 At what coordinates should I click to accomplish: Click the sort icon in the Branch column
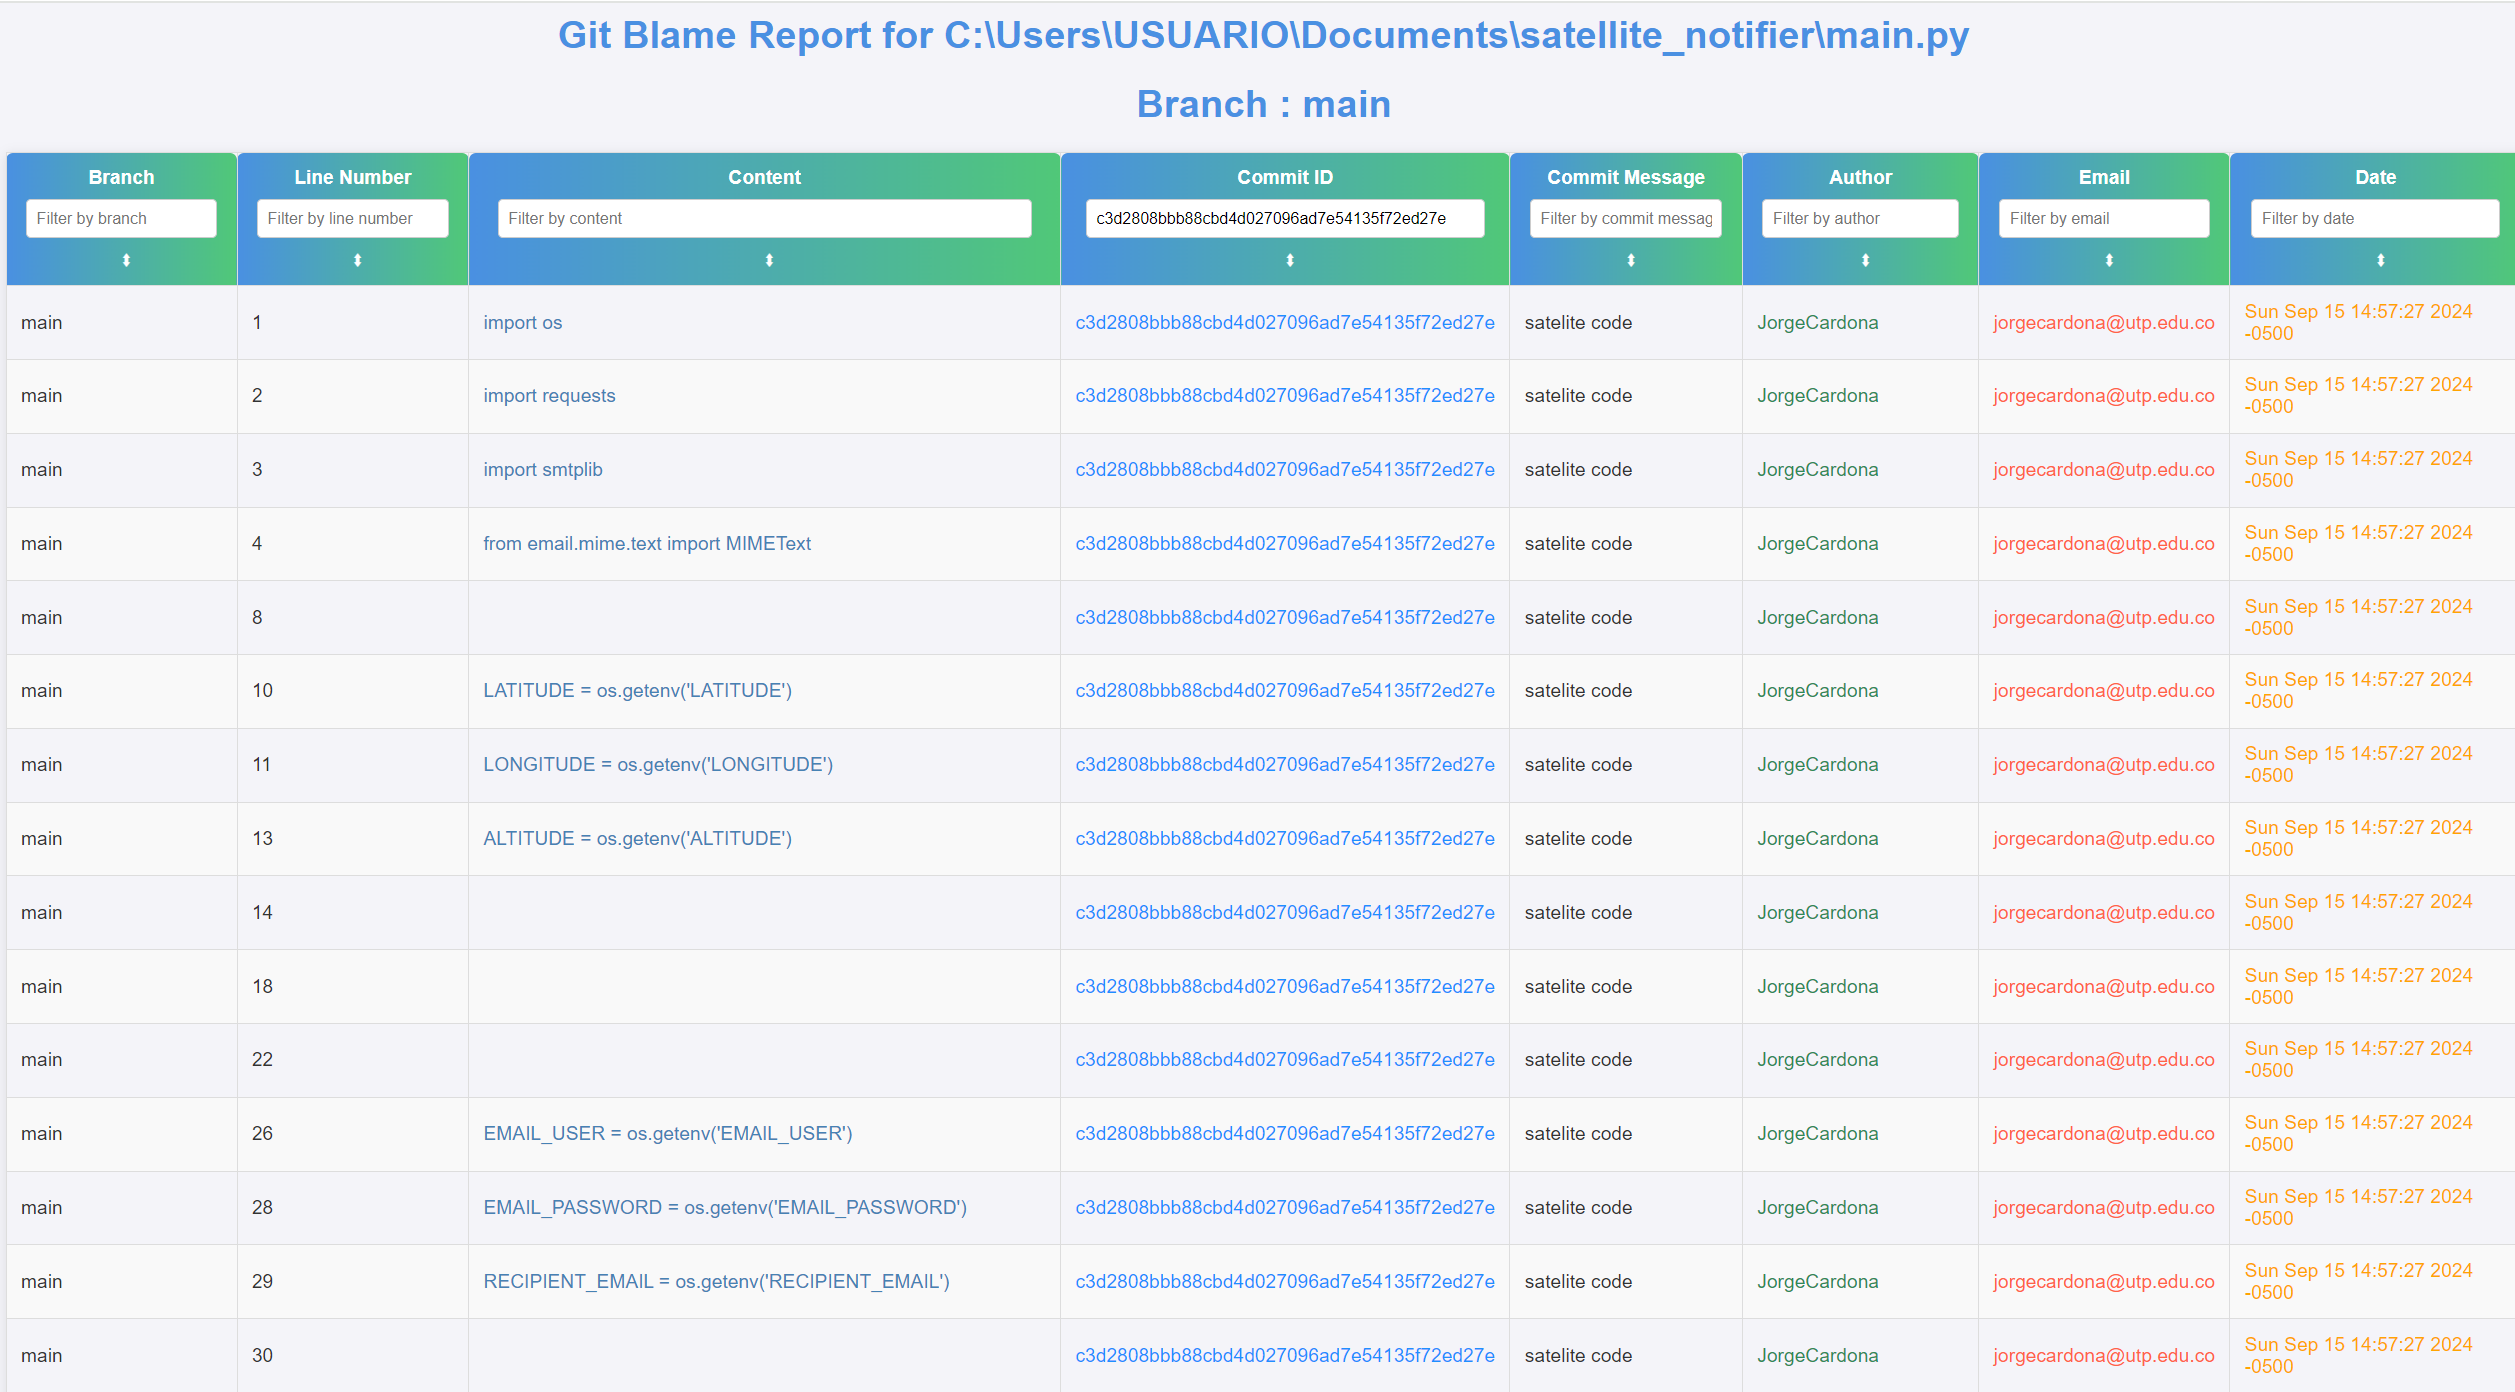[x=121, y=260]
